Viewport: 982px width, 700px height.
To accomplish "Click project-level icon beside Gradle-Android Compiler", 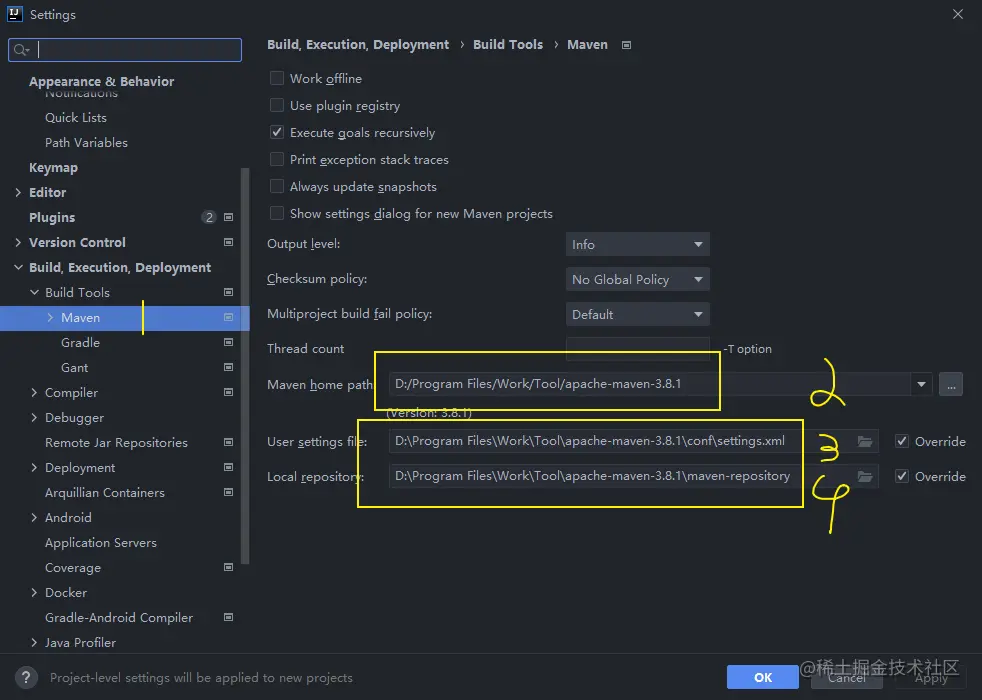I will coord(229,617).
